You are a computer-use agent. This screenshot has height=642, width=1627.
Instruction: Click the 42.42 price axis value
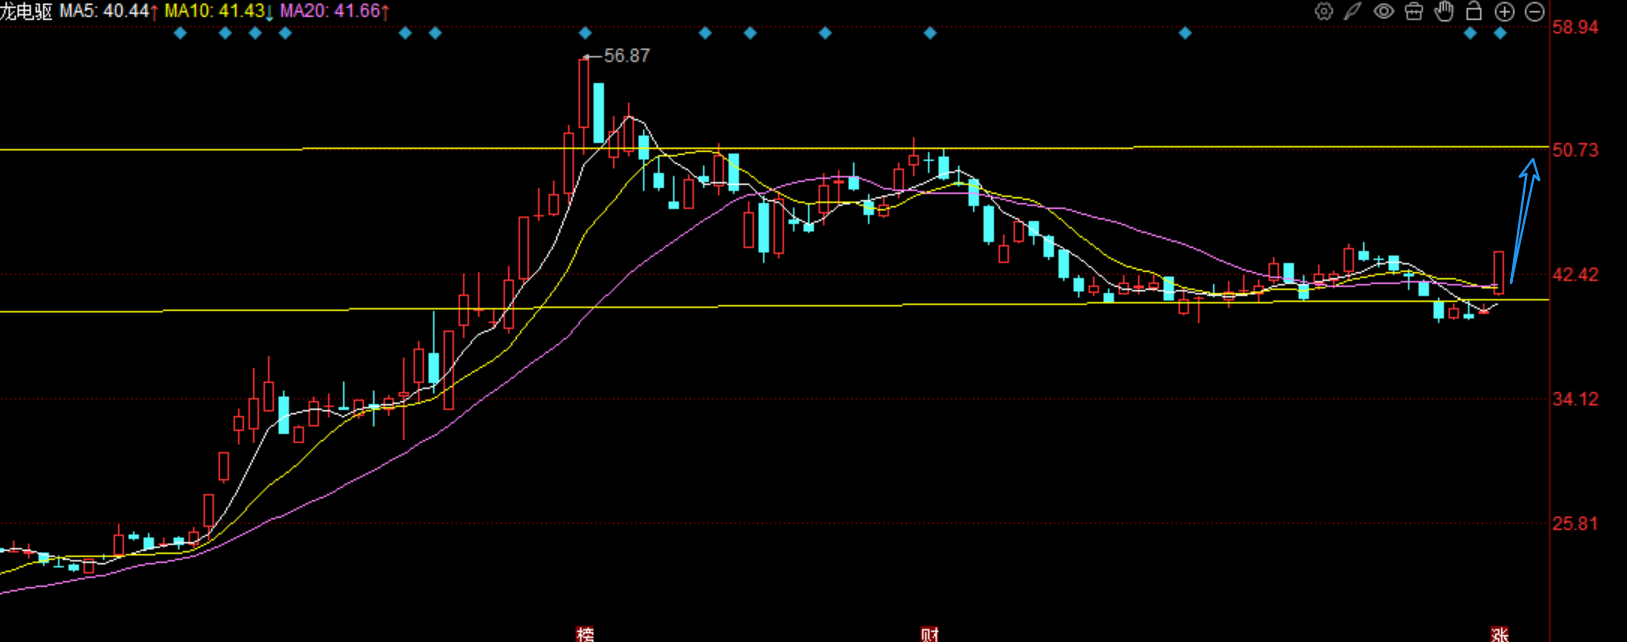coord(1575,275)
